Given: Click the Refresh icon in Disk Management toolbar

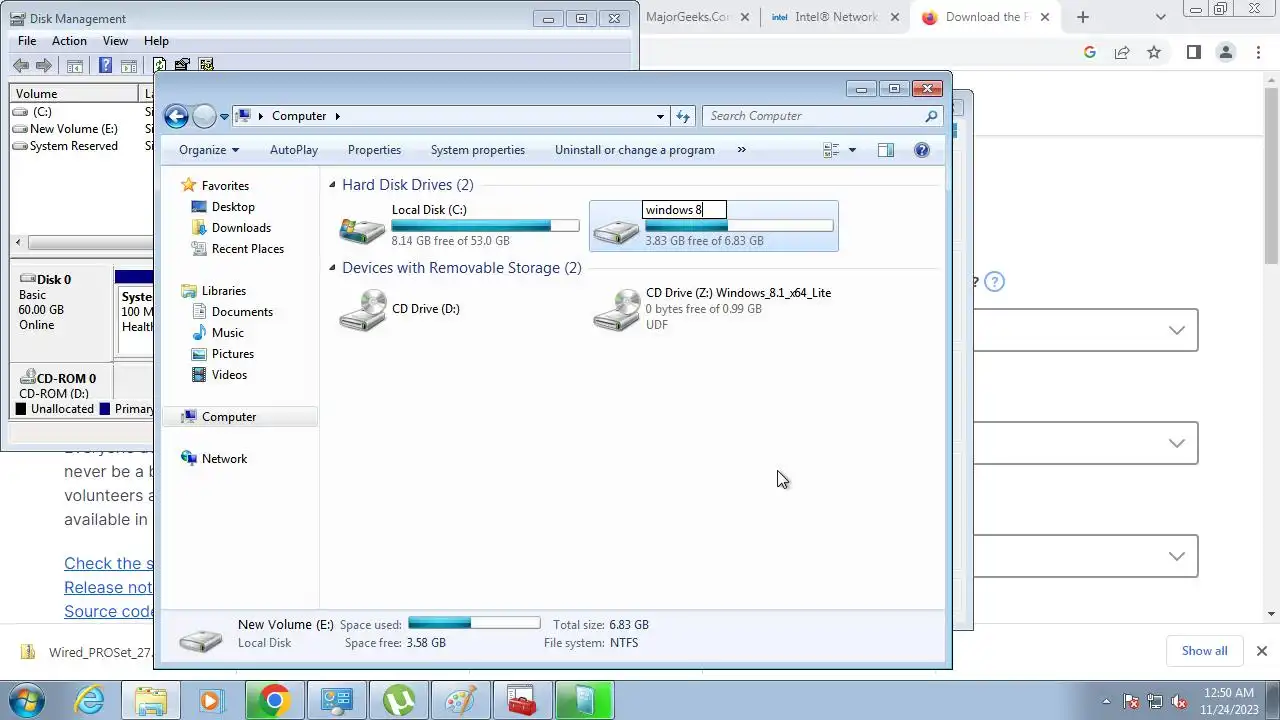Looking at the screenshot, I should [159, 65].
